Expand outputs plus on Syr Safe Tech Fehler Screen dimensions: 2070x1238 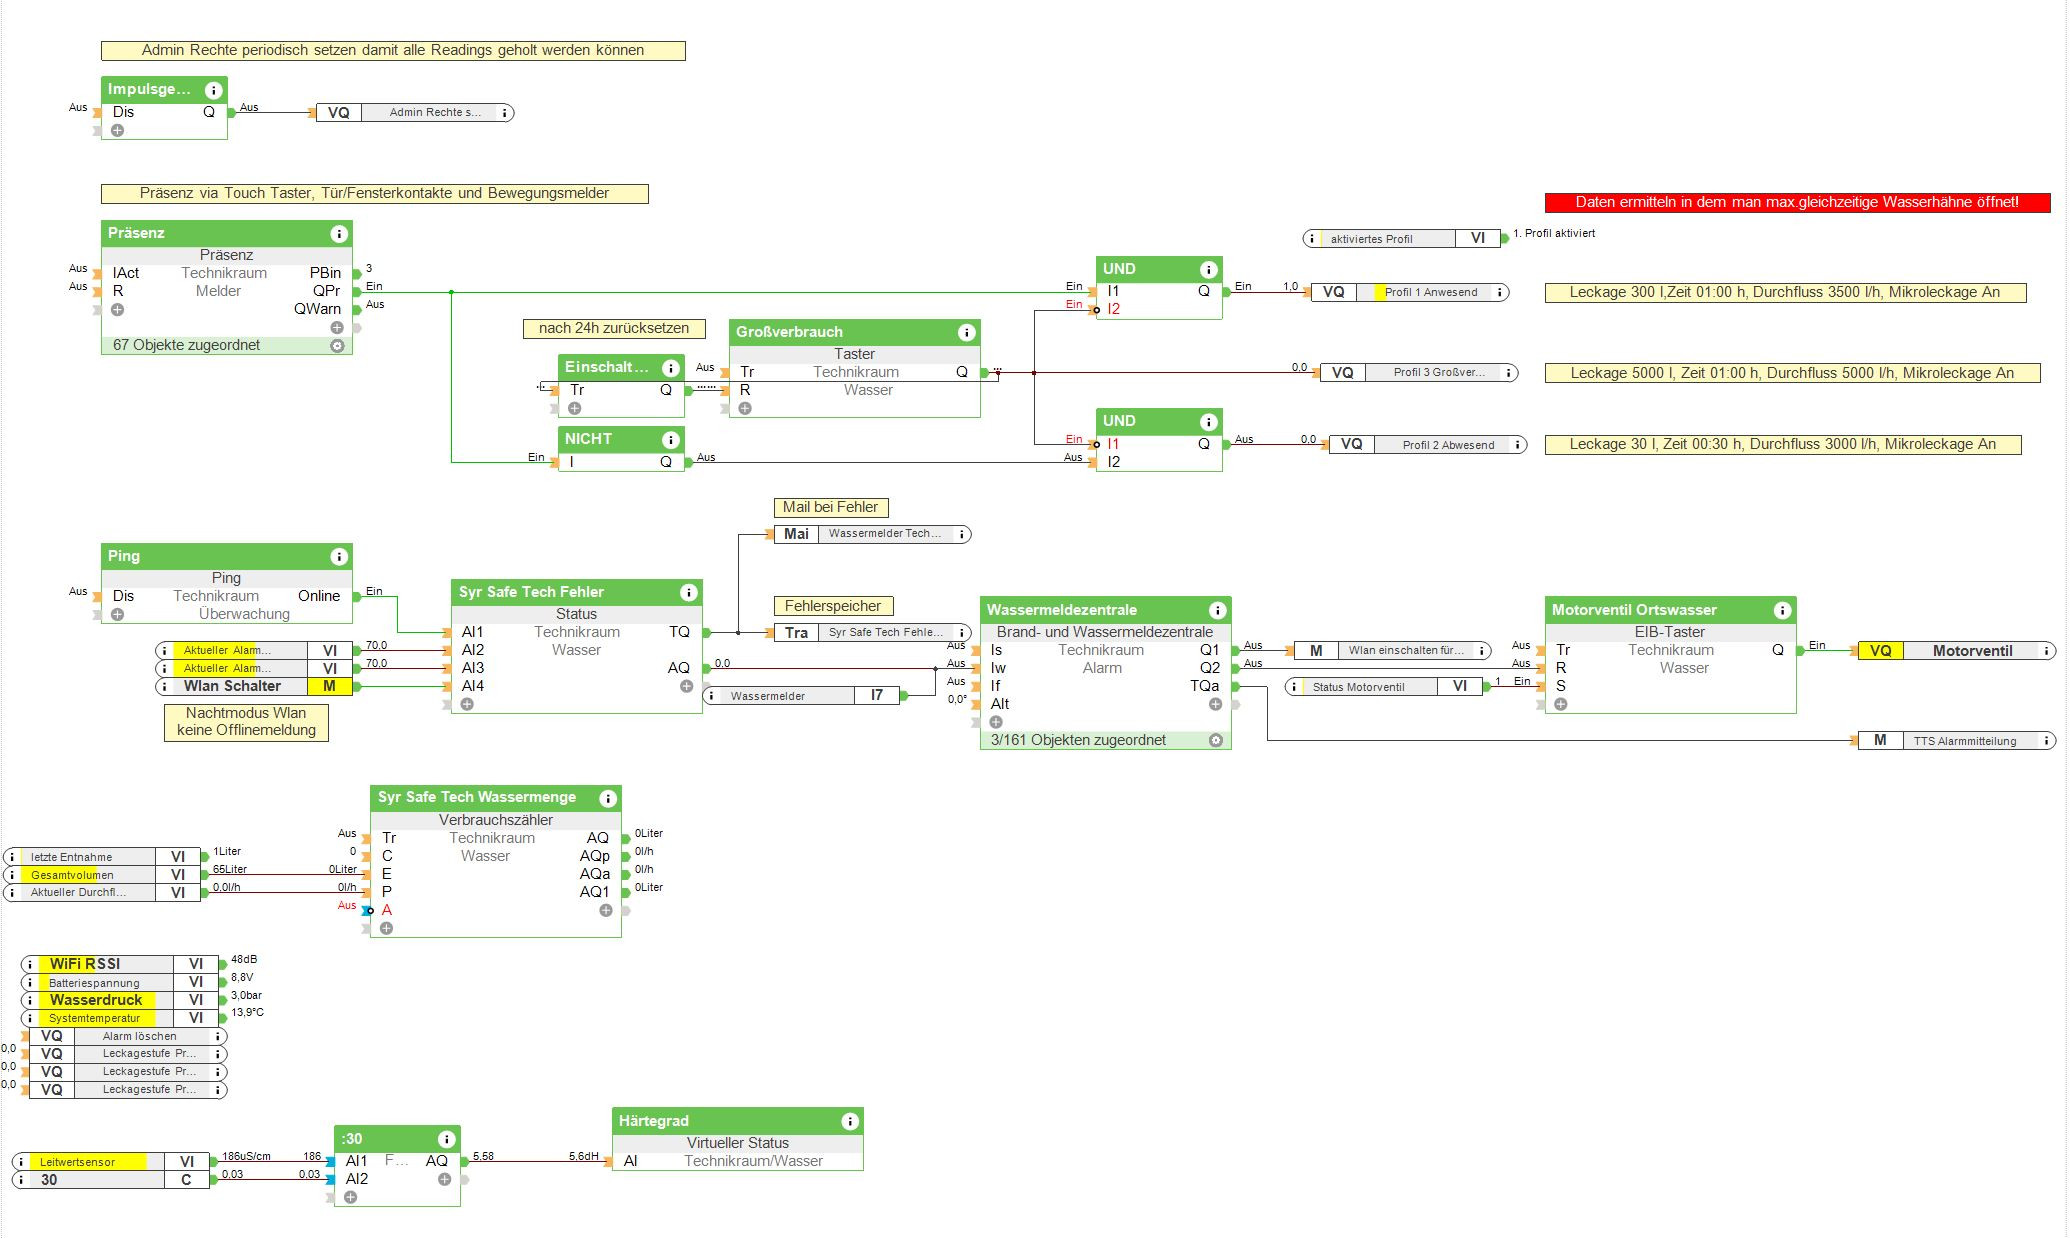(686, 686)
